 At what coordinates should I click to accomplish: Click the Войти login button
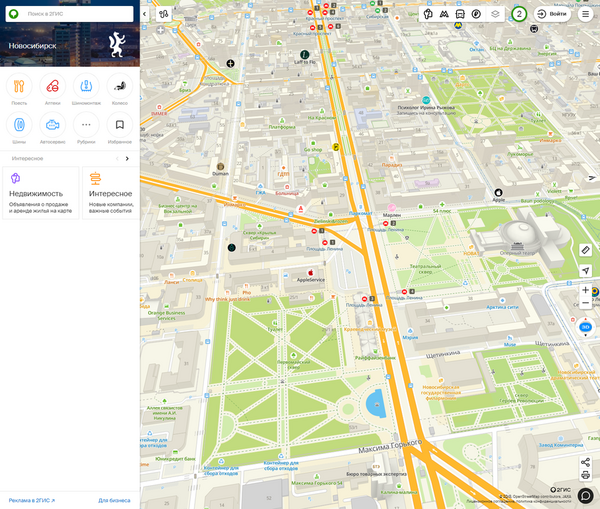click(551, 14)
